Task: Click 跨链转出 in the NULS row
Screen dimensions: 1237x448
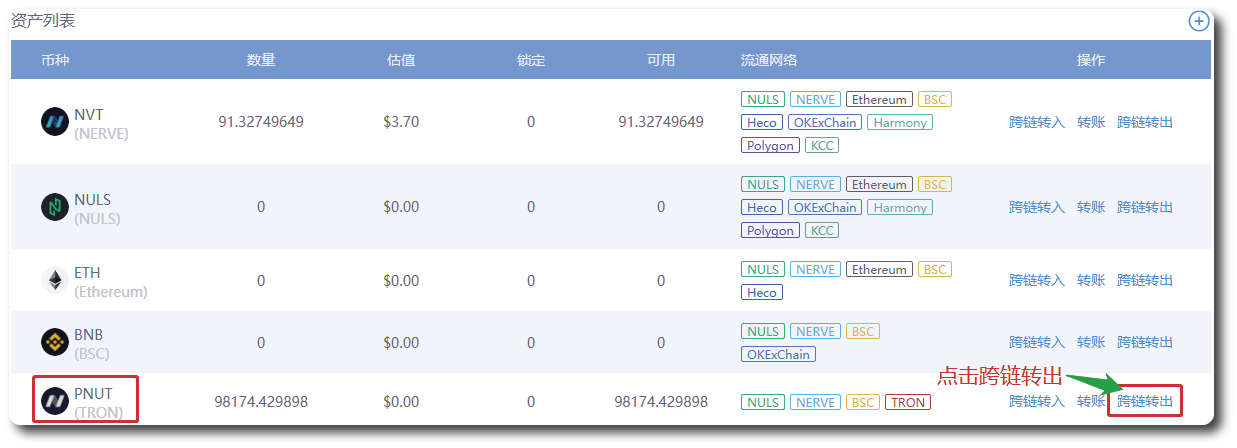Action: pos(1145,207)
